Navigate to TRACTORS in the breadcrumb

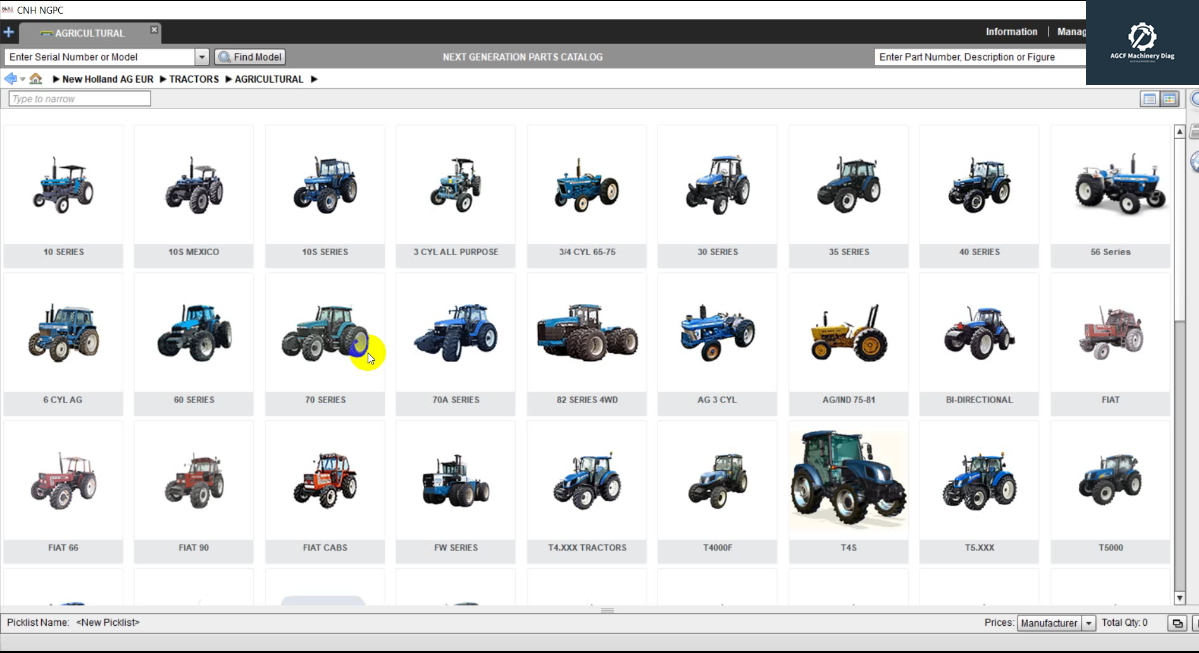point(194,79)
